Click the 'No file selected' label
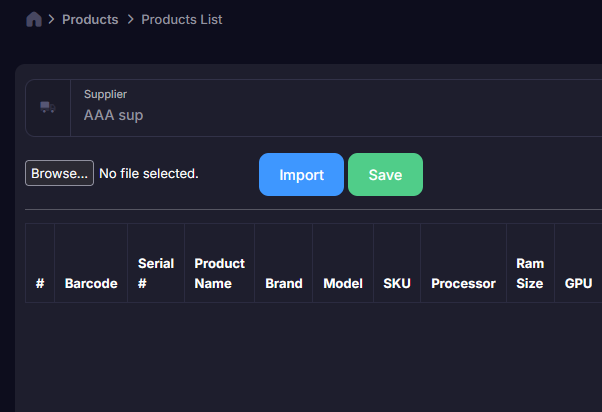 point(149,173)
